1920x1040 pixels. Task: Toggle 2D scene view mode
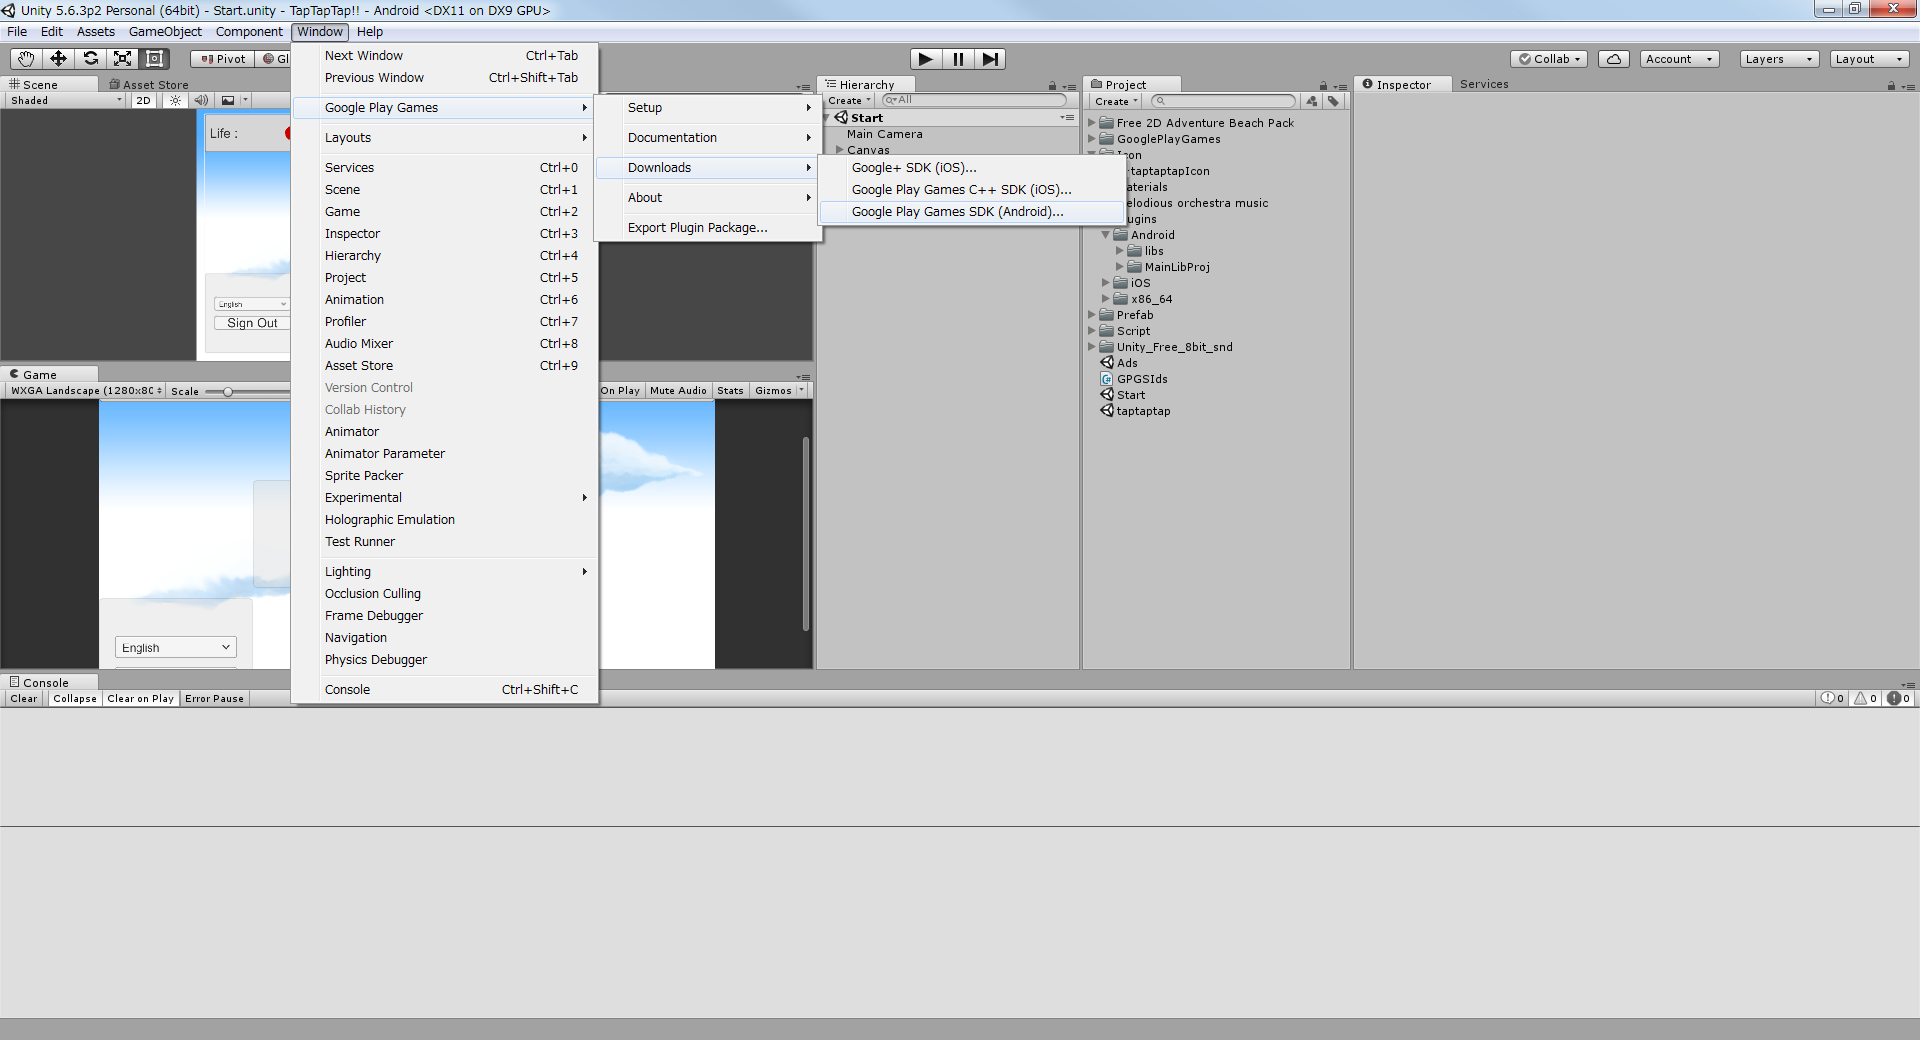coord(144,100)
